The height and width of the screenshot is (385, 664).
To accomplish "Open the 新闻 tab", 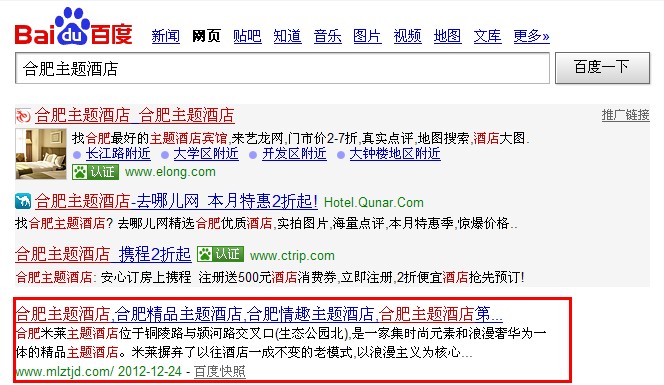I will (166, 36).
